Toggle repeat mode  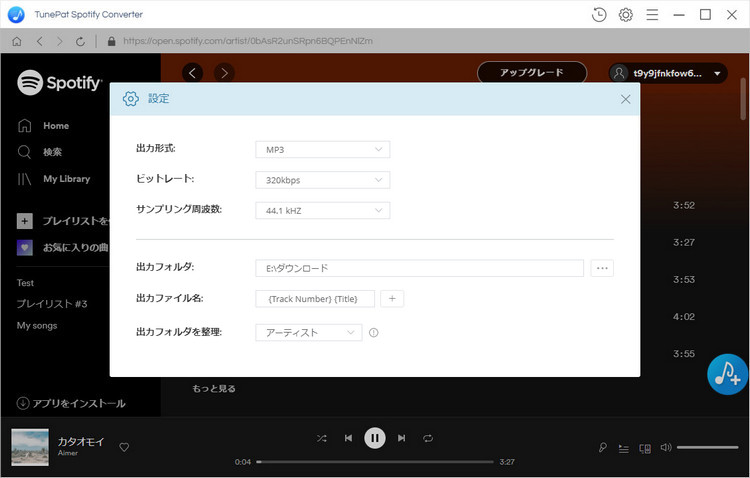[428, 438]
